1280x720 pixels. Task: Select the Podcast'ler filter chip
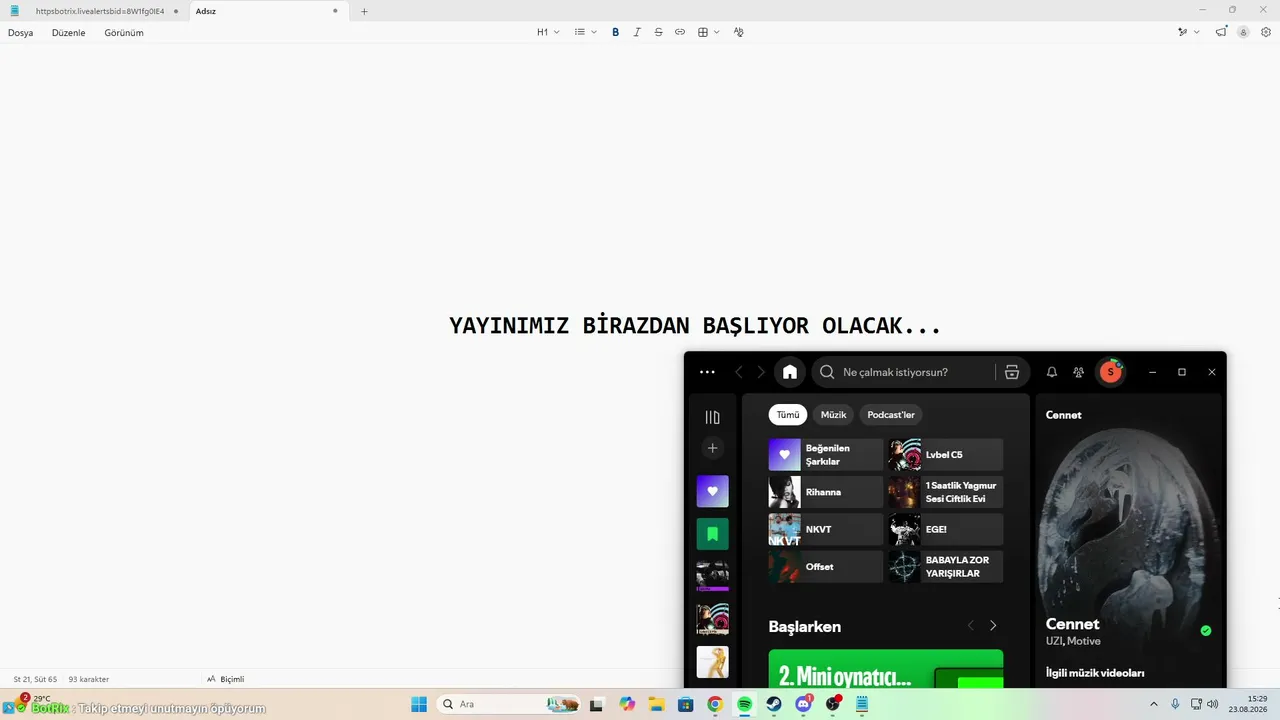891,415
